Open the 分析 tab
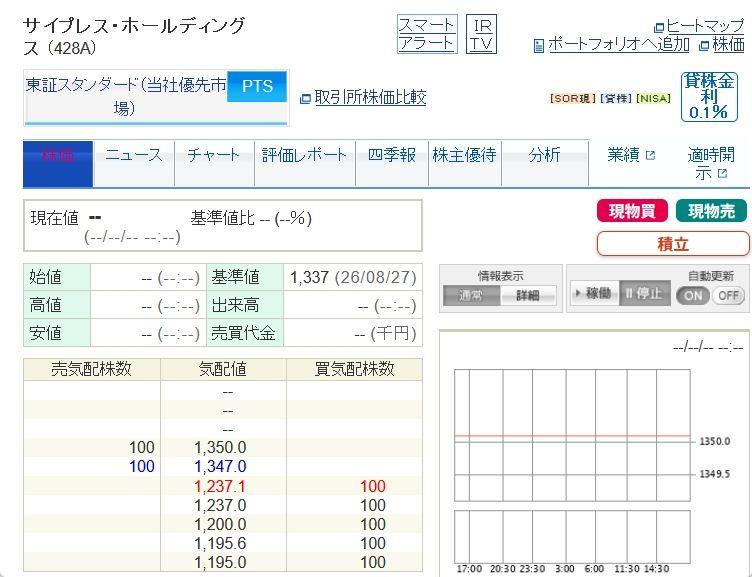 click(545, 164)
